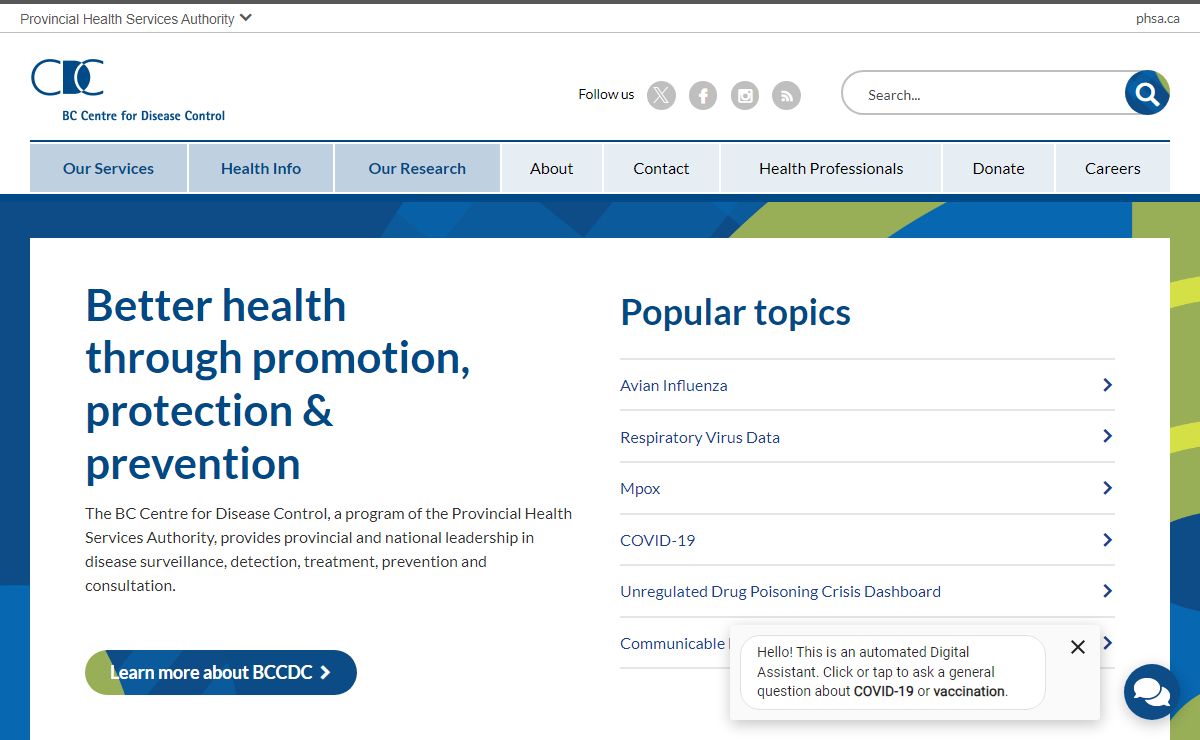Viewport: 1200px width, 740px height.
Task: Click the chevron next to Respiratory Virus Data
Action: click(x=1107, y=436)
